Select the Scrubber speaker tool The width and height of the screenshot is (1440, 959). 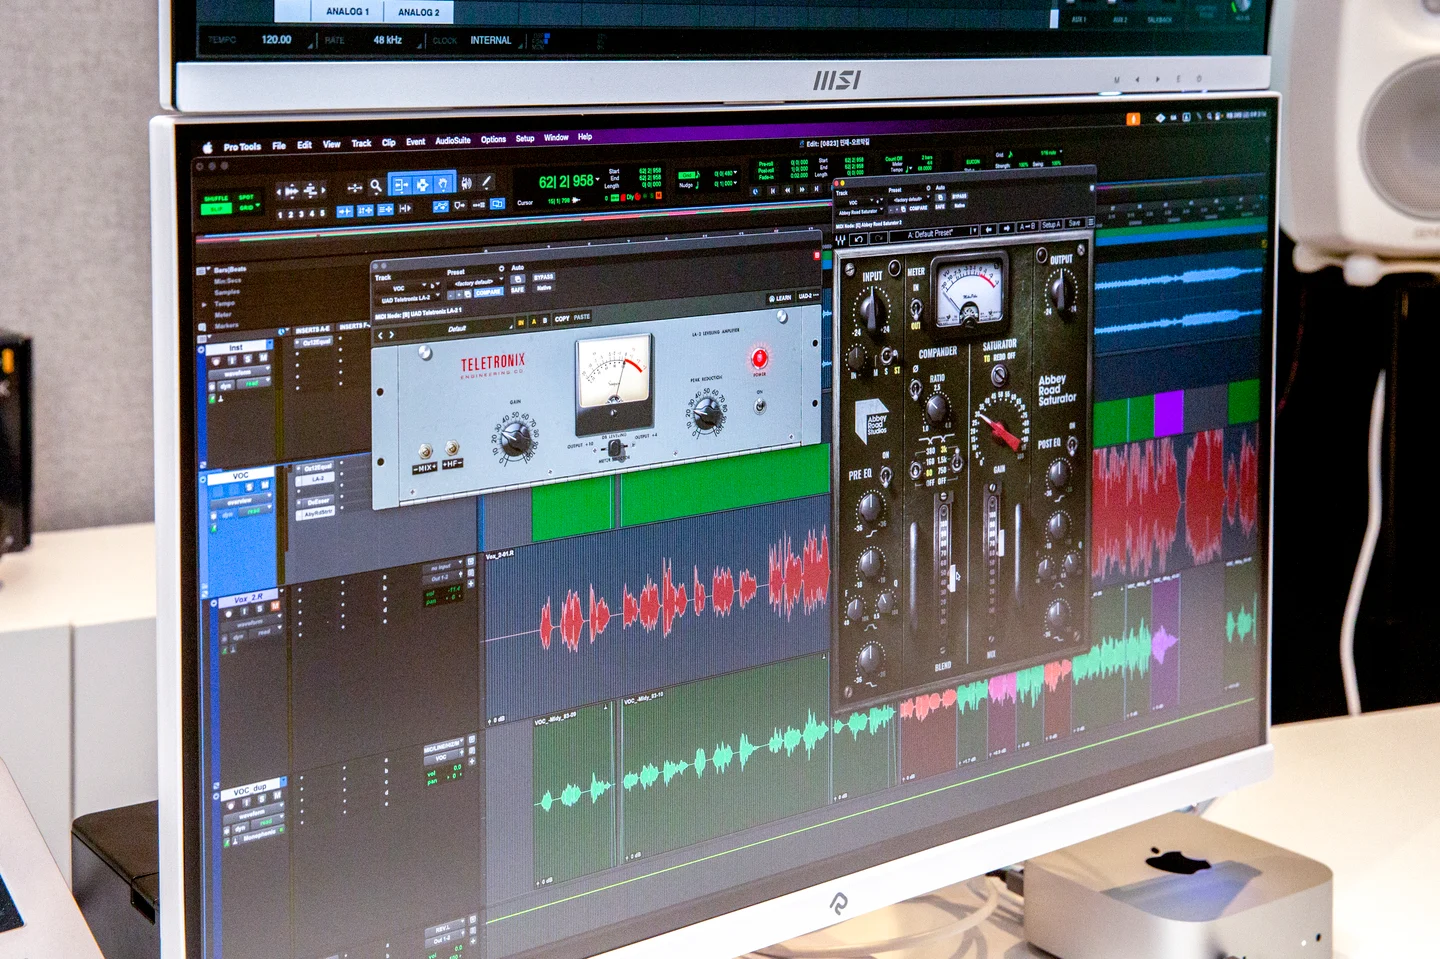(x=466, y=183)
